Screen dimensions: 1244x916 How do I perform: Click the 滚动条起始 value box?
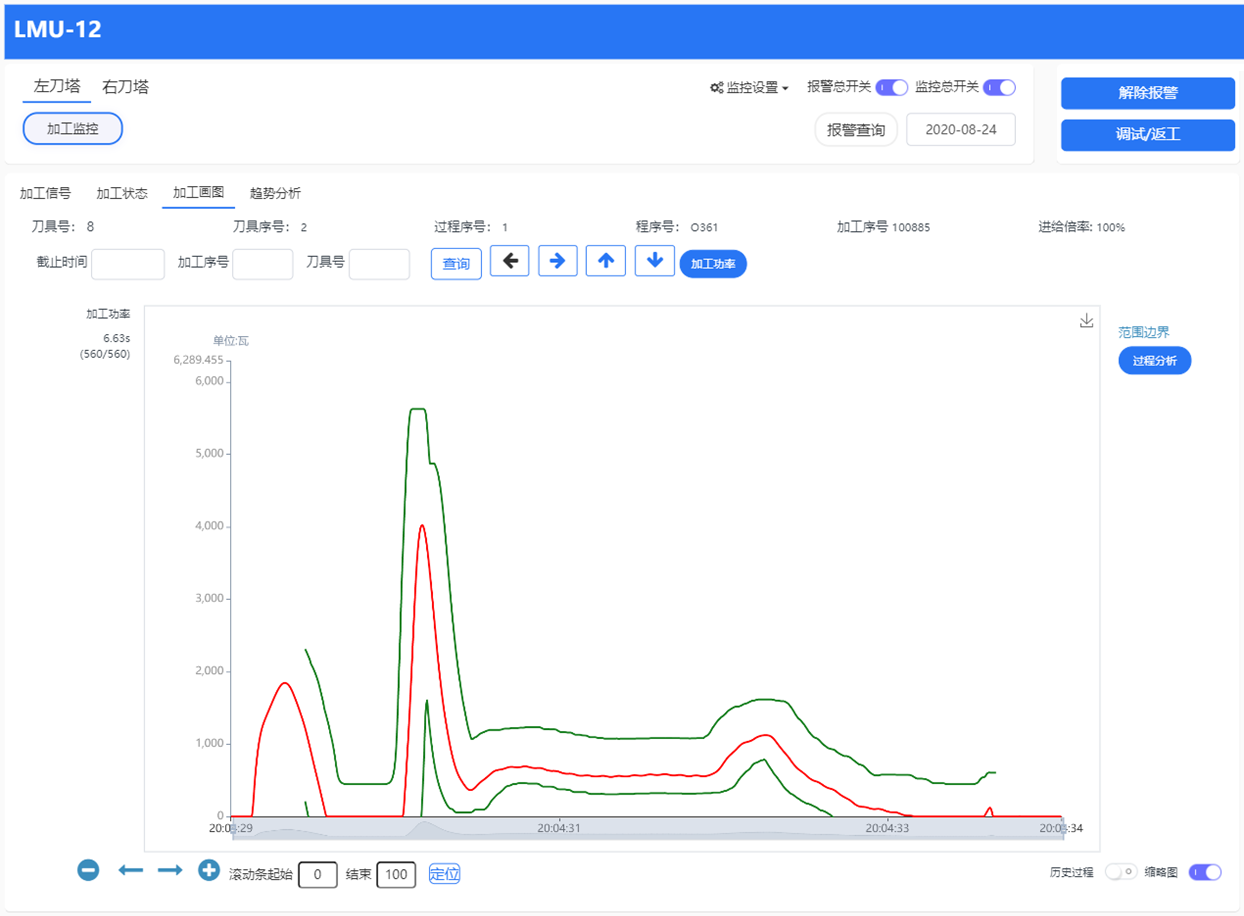(318, 874)
